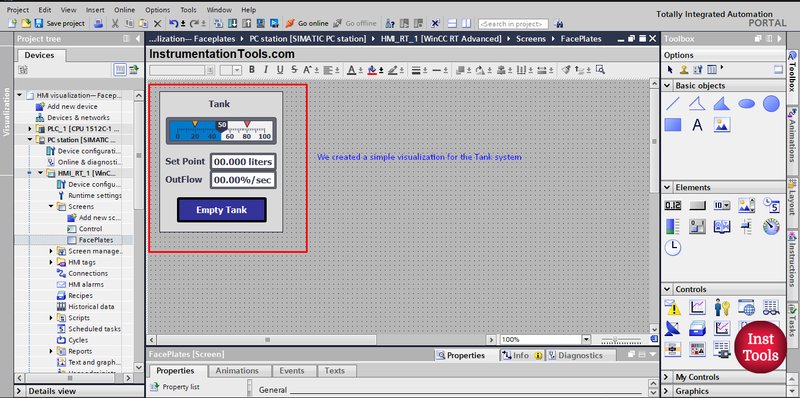Click the Print icon in toolbar
This screenshot has height=398, width=800.
[98, 23]
